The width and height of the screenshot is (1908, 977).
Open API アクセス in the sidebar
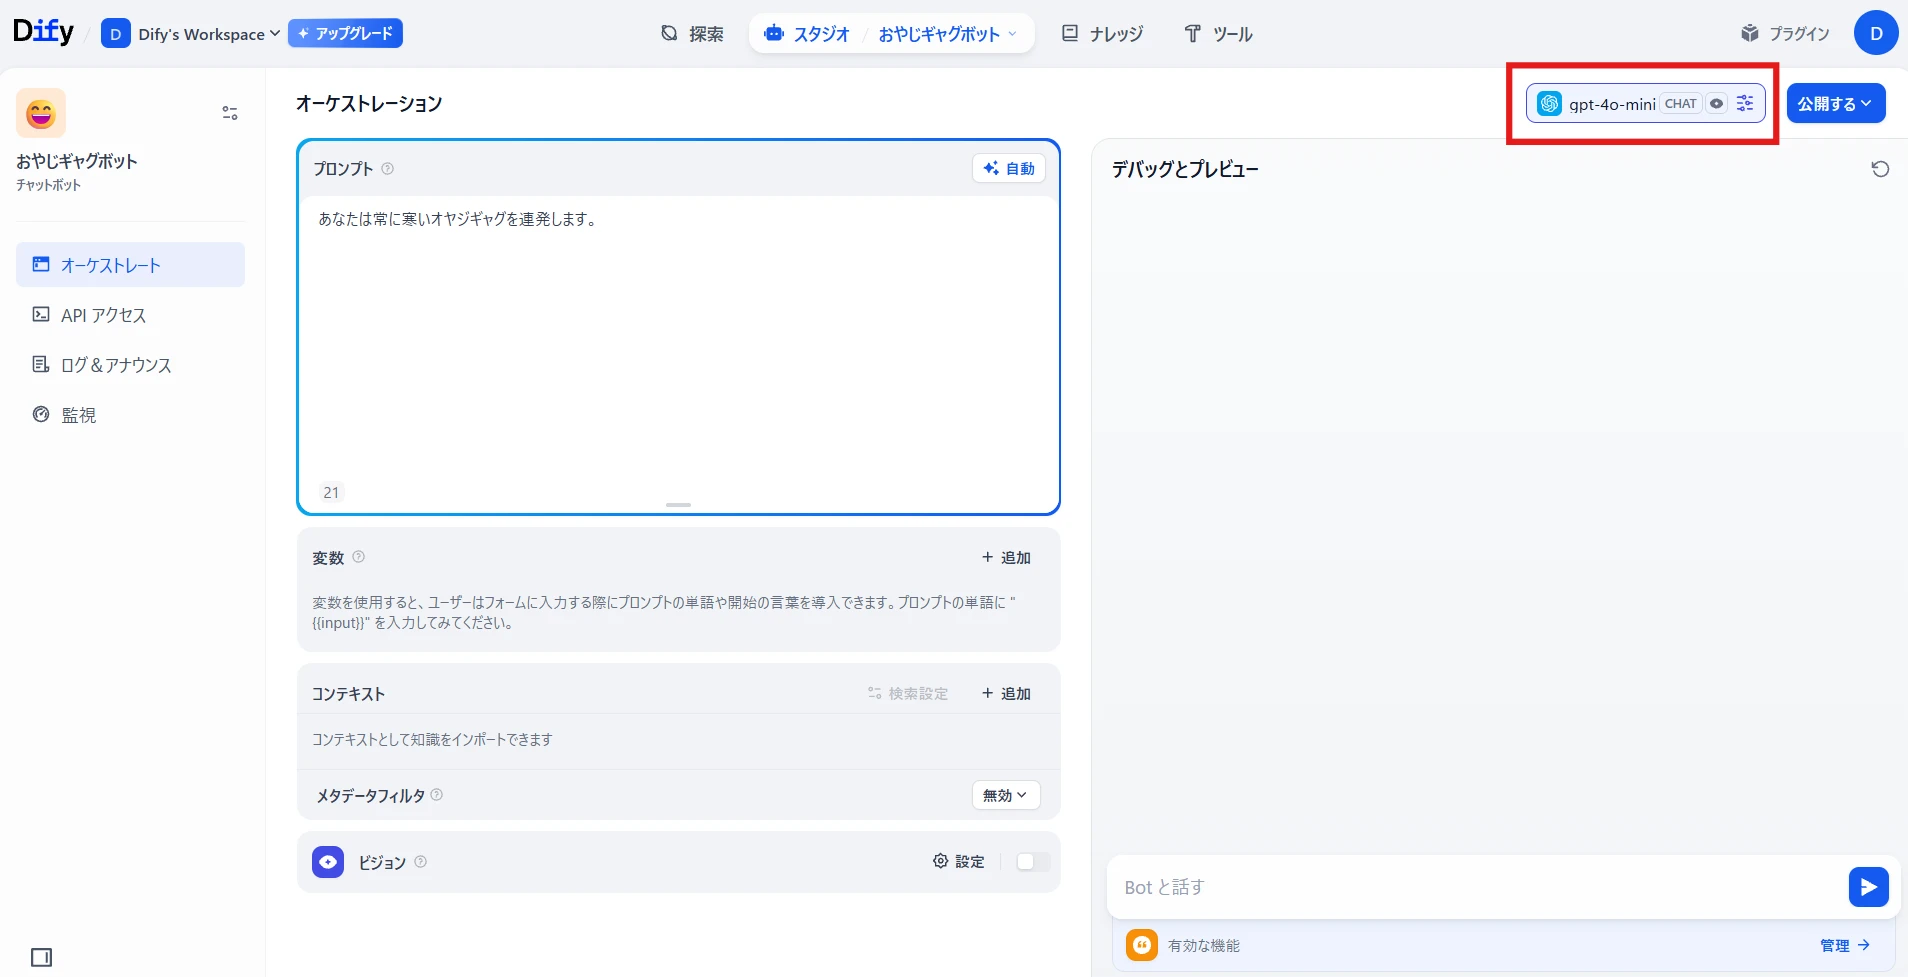[103, 315]
